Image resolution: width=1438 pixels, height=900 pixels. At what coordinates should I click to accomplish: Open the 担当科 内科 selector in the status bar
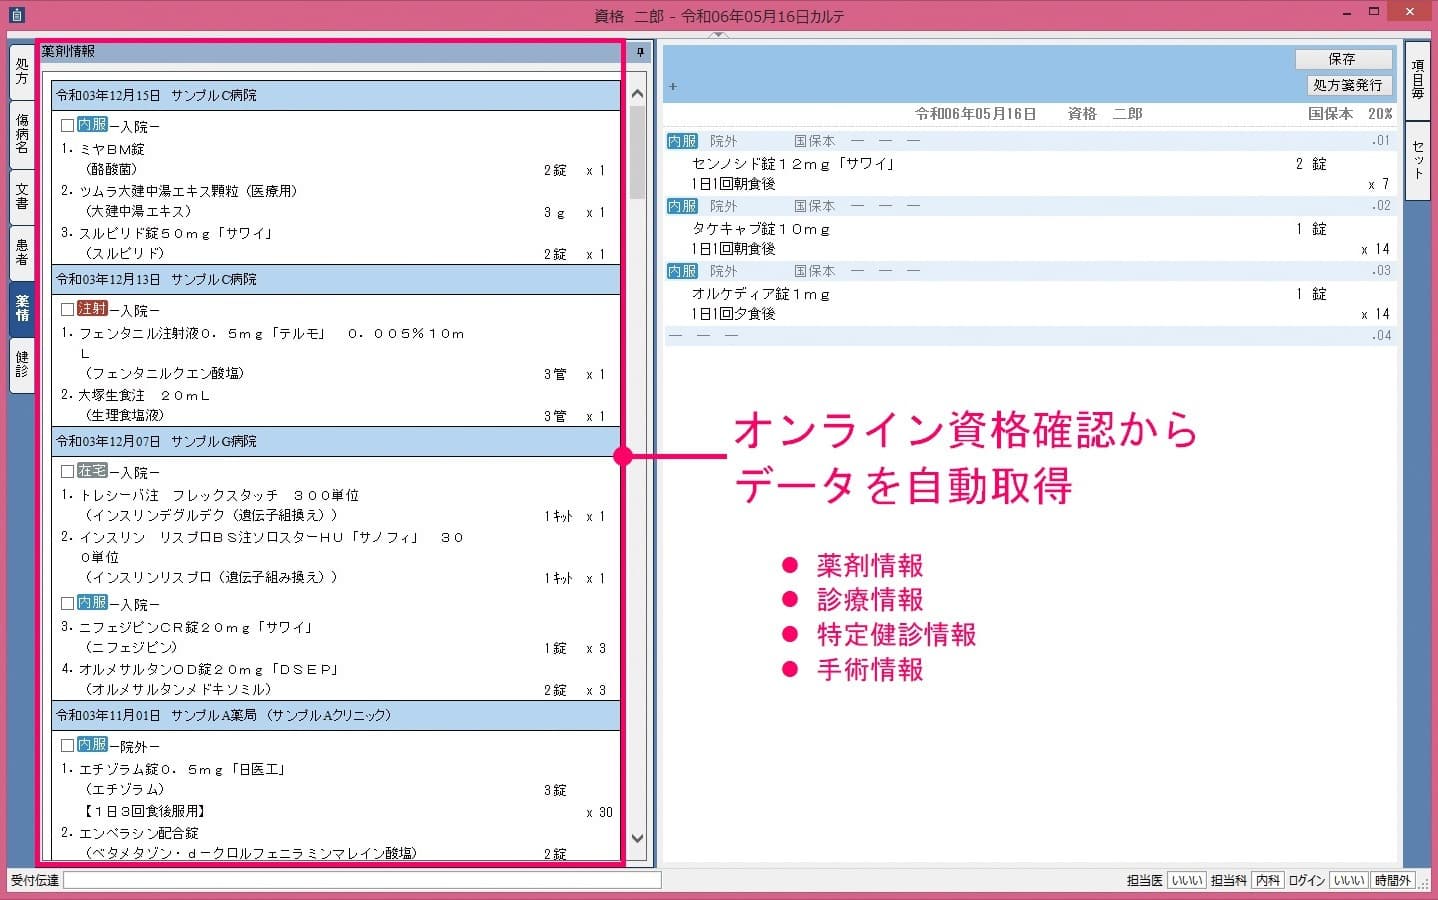point(1268,881)
